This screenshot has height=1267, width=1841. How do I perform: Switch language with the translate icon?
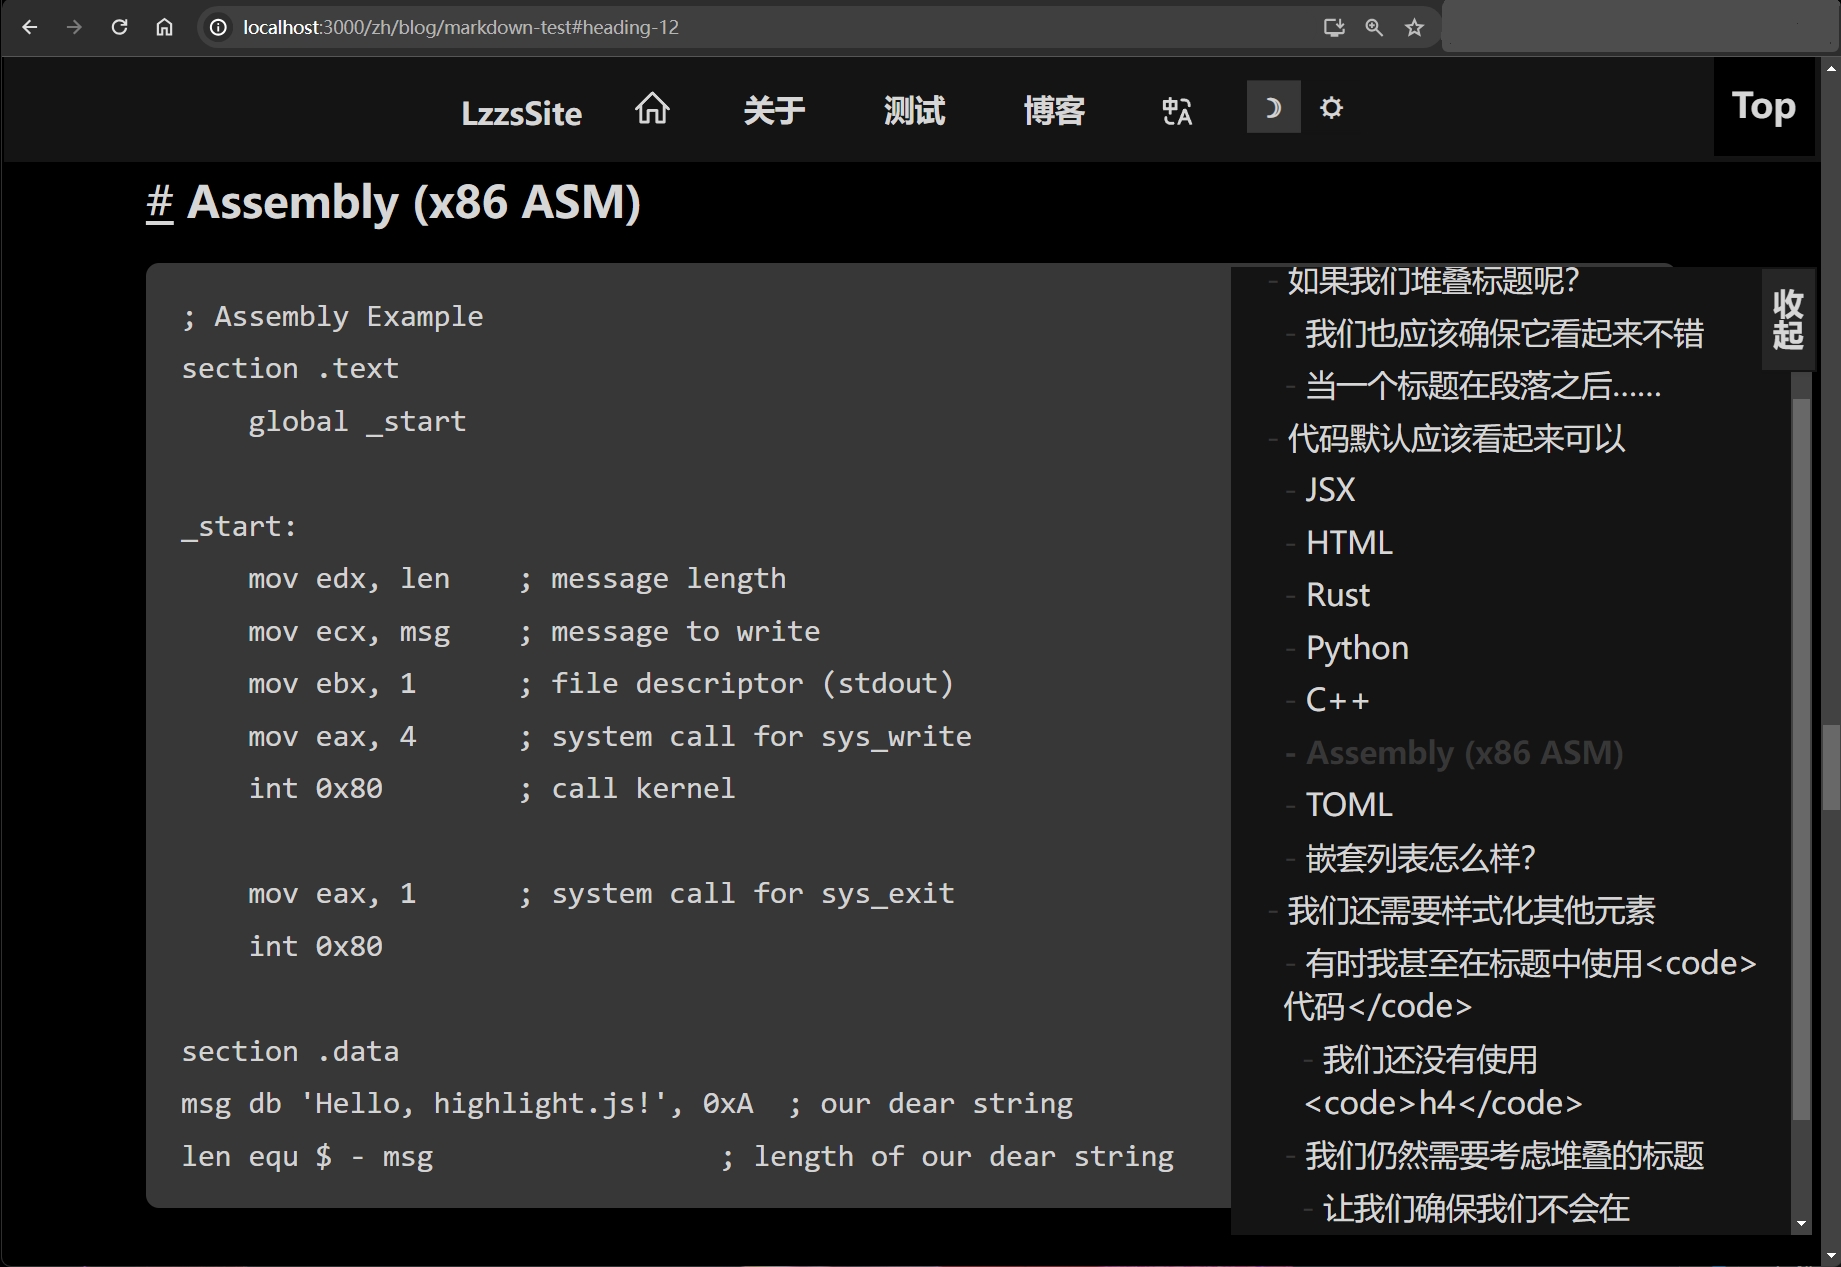[1177, 110]
